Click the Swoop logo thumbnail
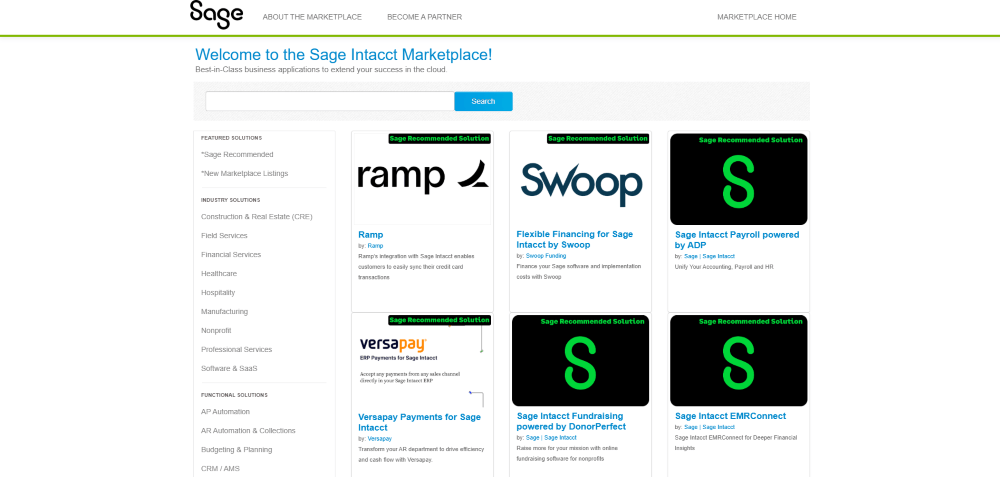This screenshot has height=477, width=1000. coord(580,179)
